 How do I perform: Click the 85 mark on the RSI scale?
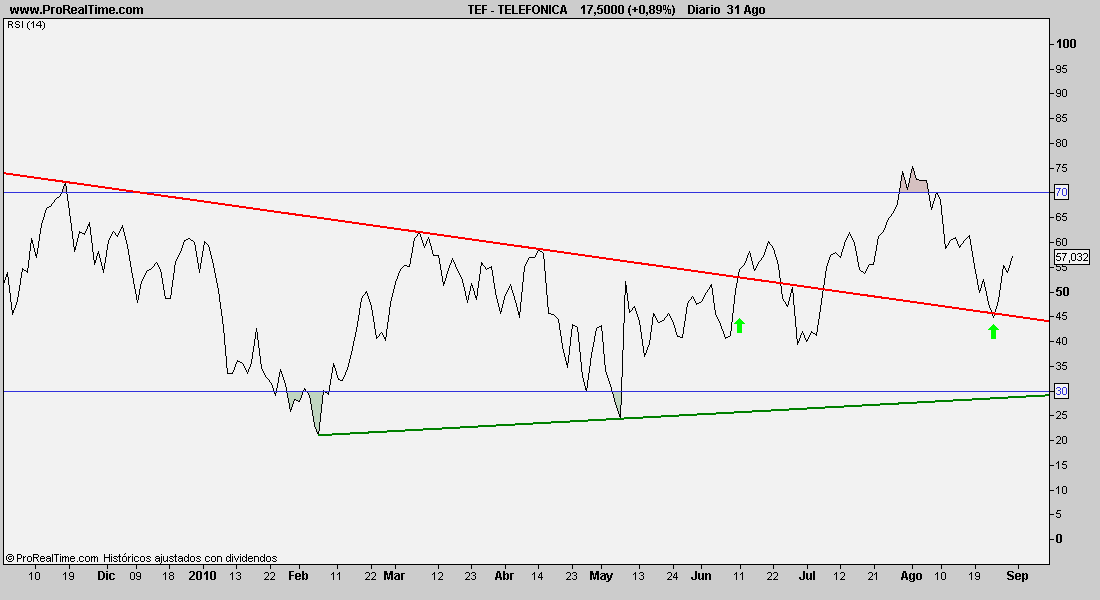[x=1061, y=118]
